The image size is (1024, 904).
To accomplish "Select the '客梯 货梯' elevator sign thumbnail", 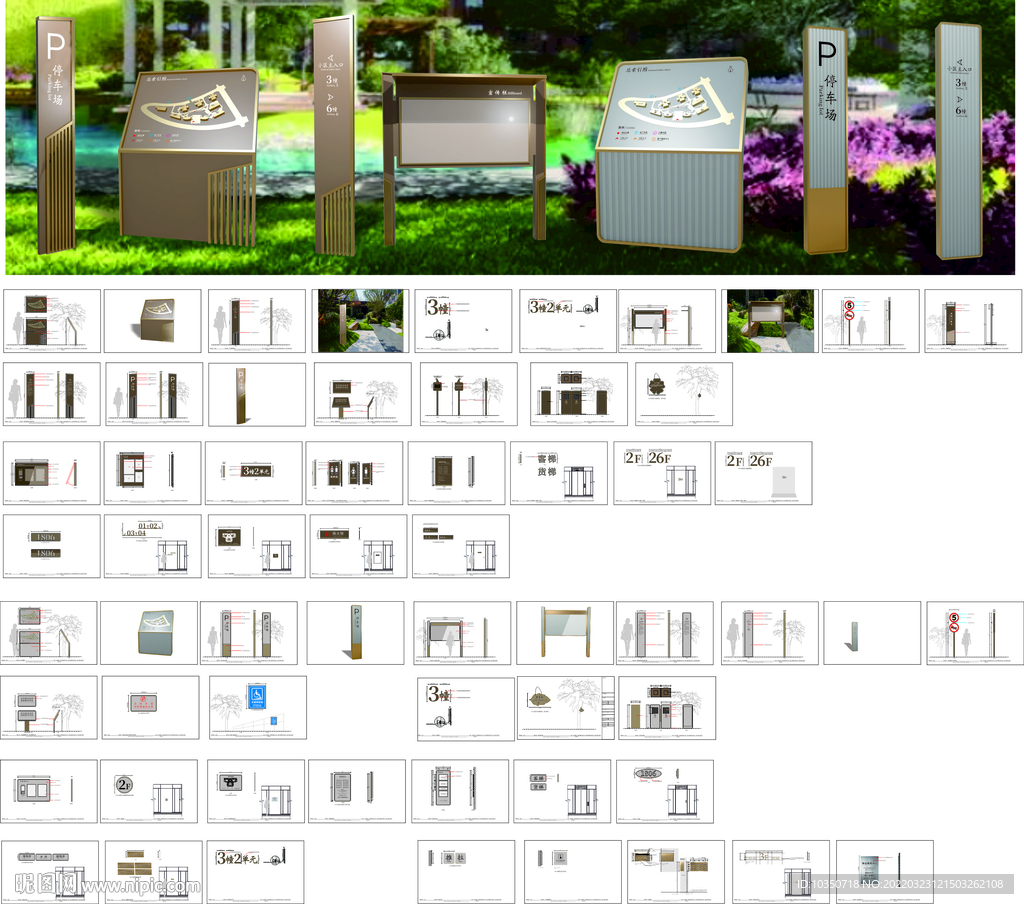I will 559,473.
